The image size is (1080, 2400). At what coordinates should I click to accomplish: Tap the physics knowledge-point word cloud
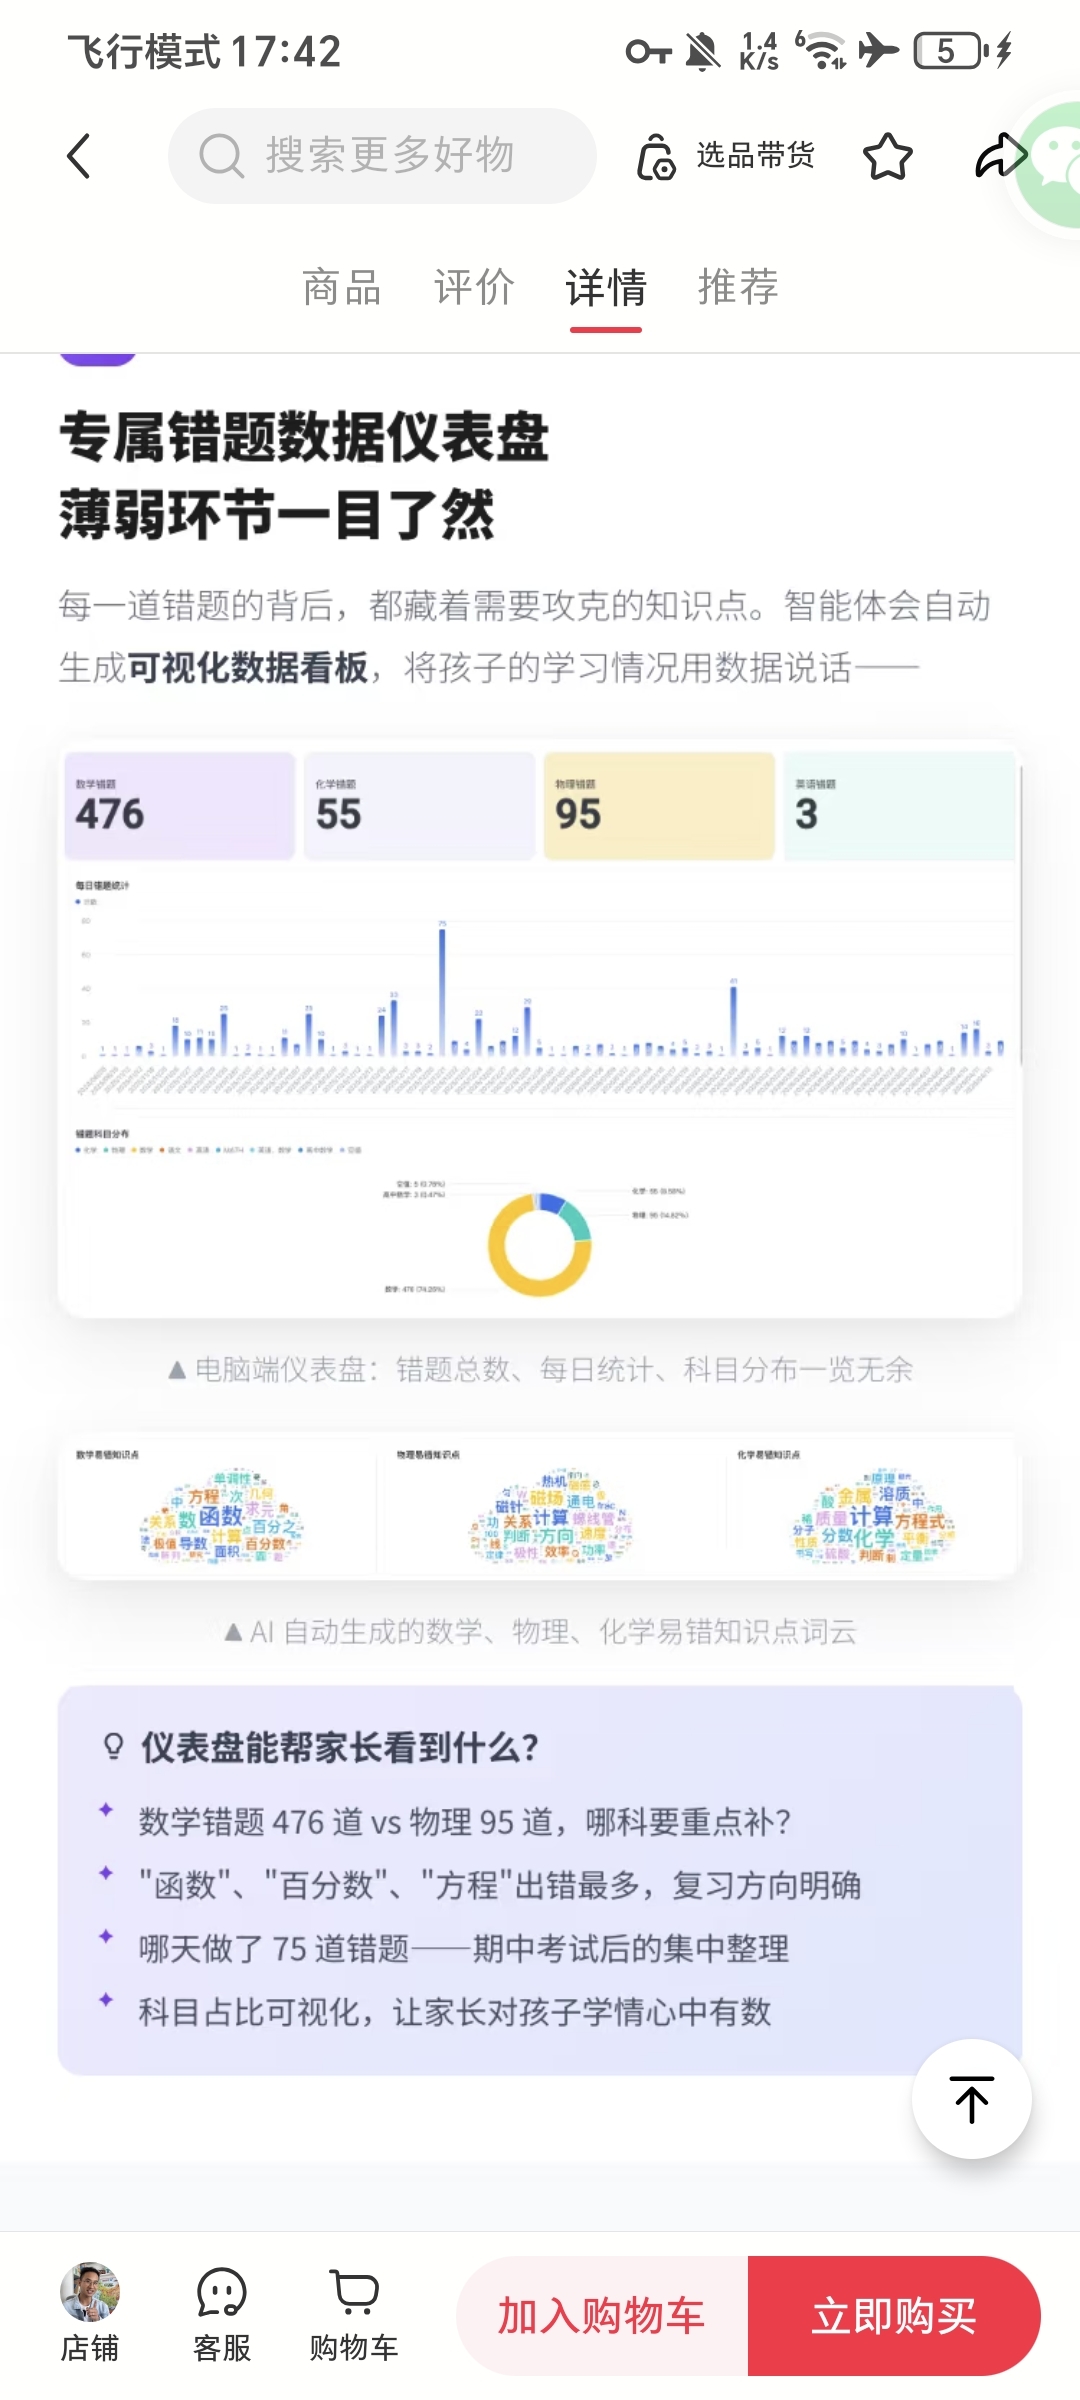click(551, 1516)
